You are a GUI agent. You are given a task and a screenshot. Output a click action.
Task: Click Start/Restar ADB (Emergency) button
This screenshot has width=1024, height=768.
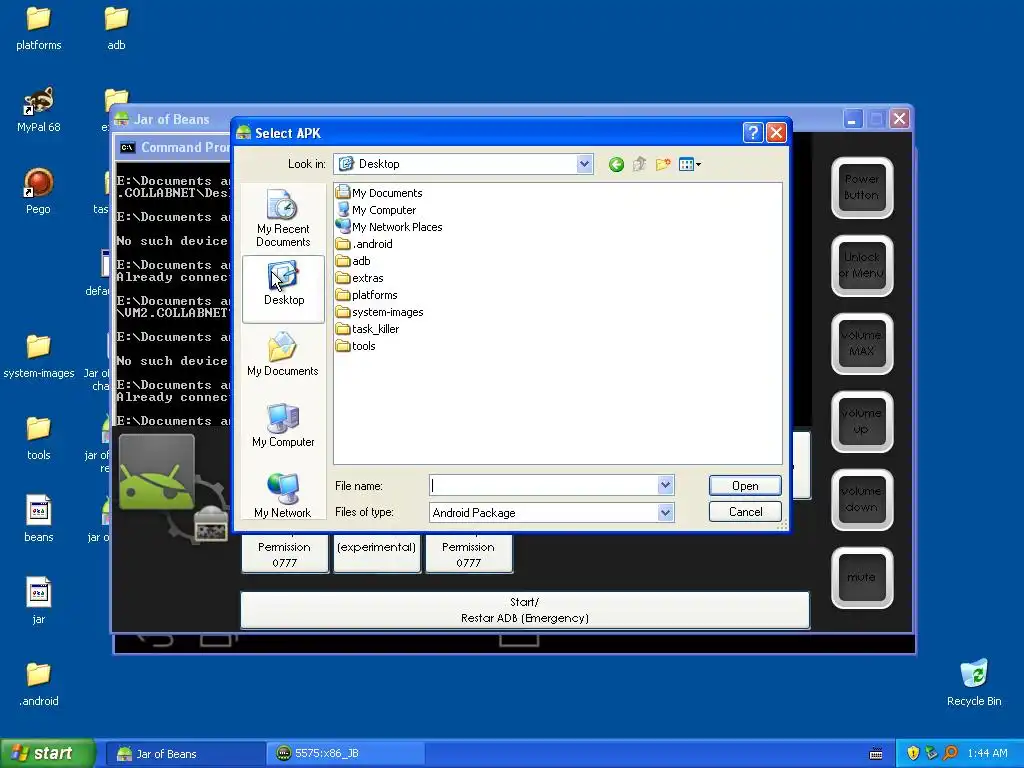(x=525, y=610)
